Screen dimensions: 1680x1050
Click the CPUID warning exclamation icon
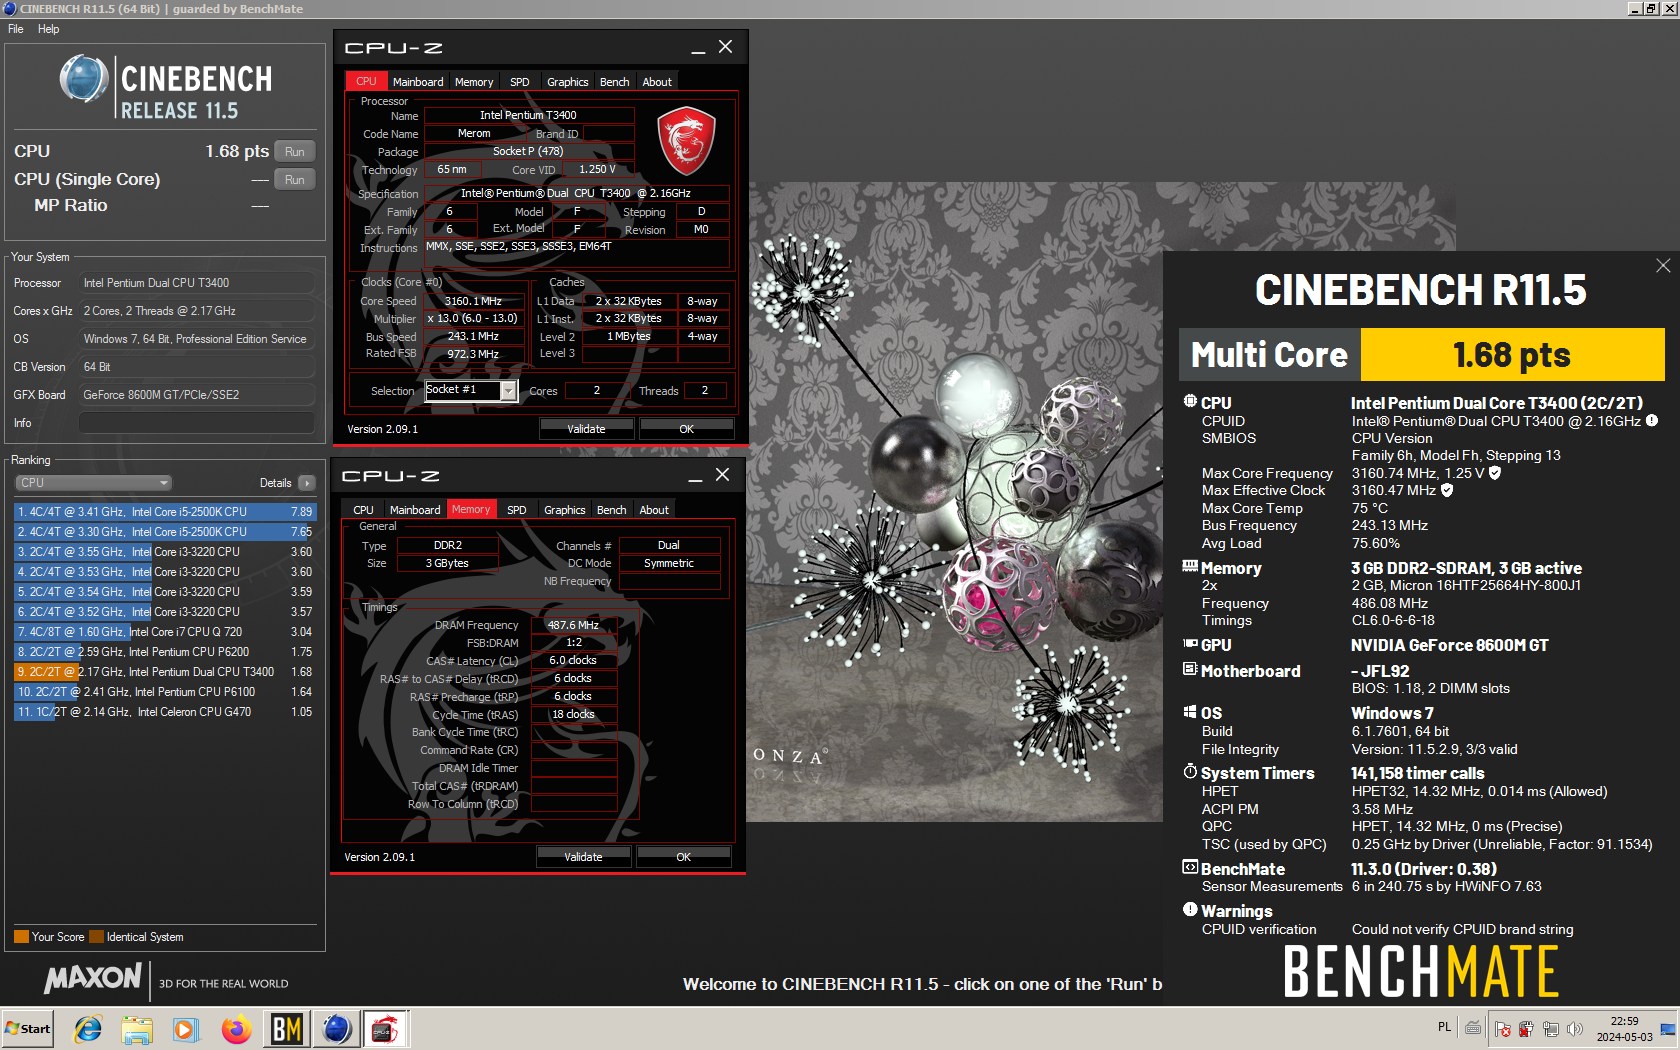1652,421
